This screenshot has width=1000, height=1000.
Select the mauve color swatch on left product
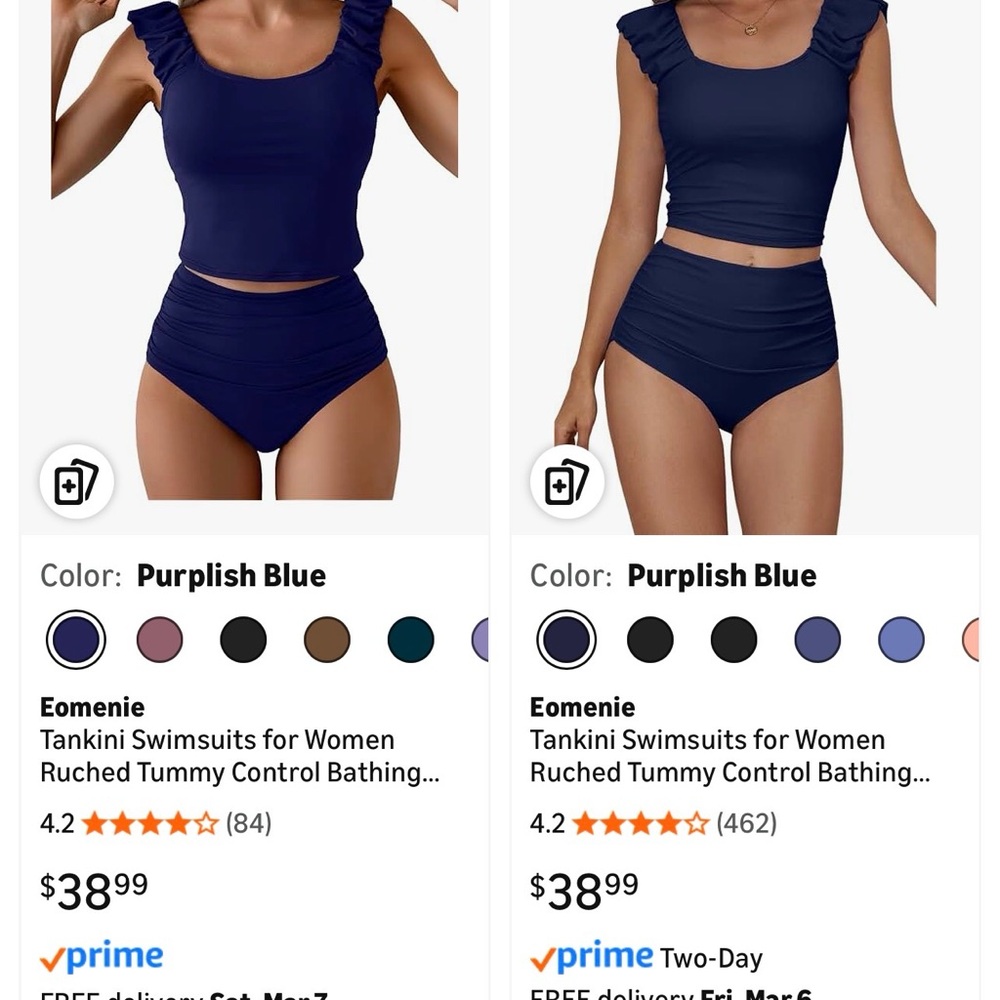(159, 638)
